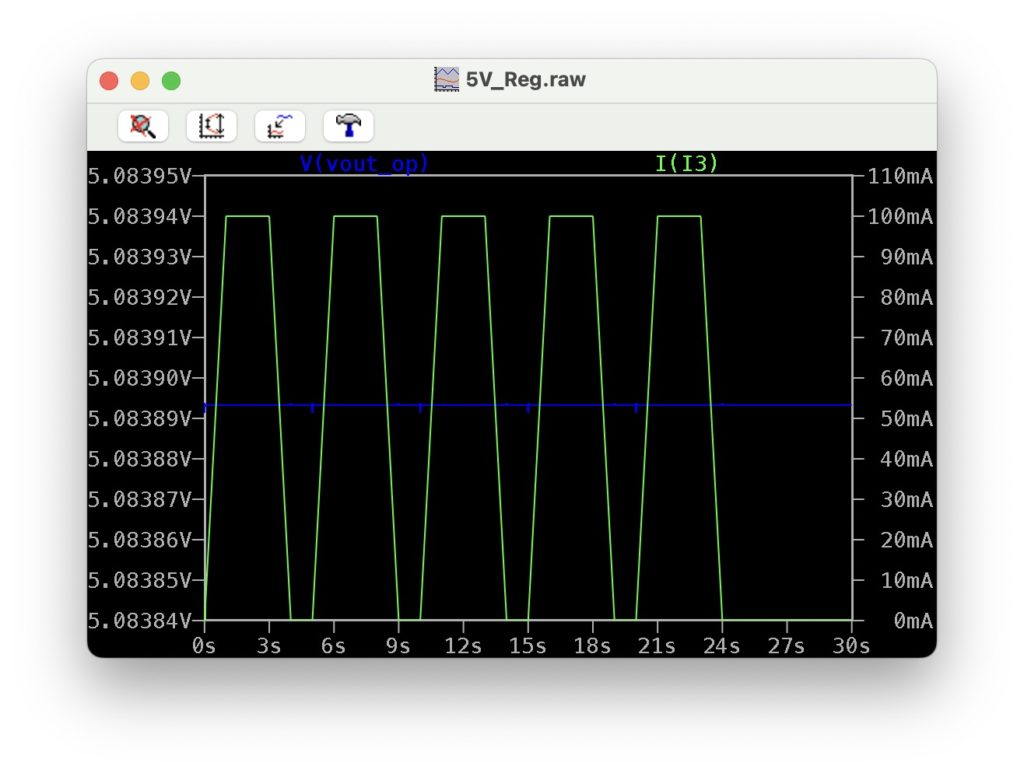This screenshot has height=773, width=1024.
Task: Click the 30s label on time axis
Action: (850, 646)
